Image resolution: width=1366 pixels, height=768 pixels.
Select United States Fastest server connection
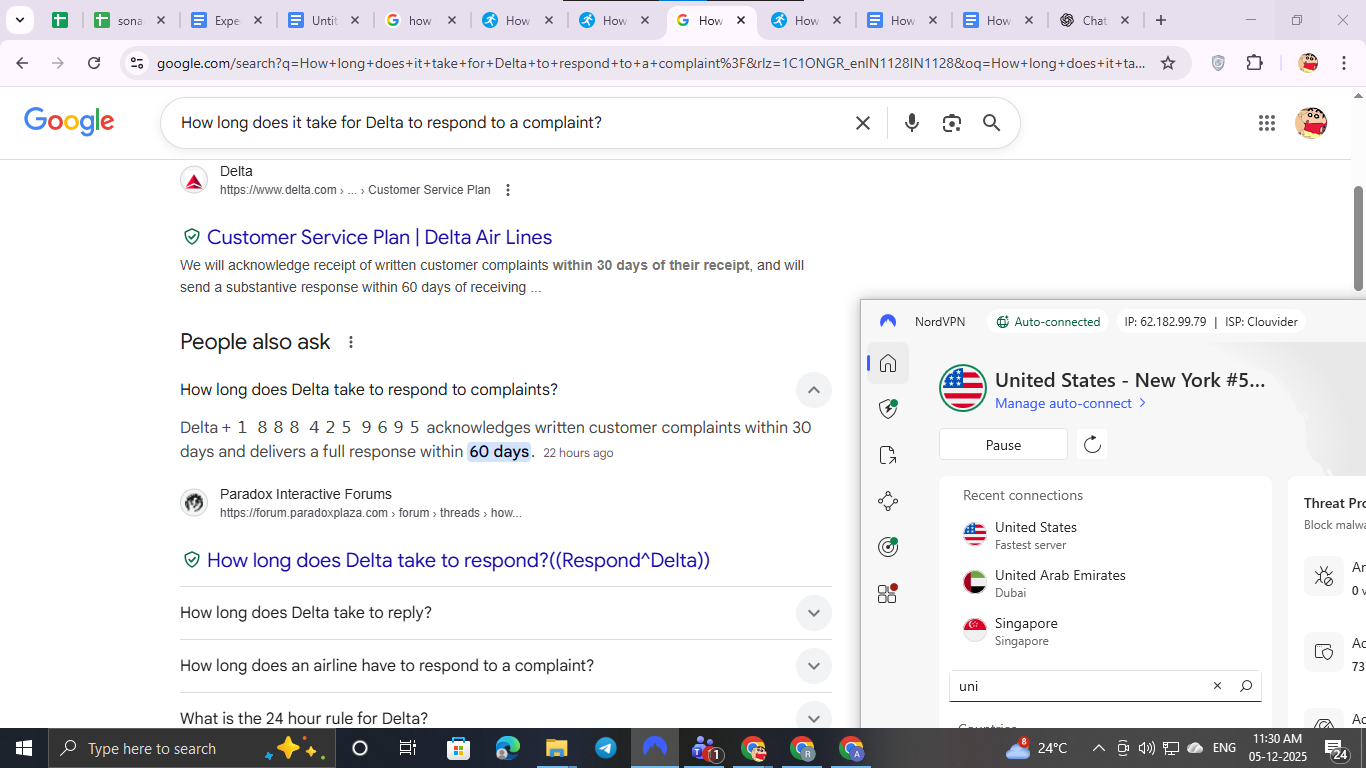pyautogui.click(x=1036, y=533)
